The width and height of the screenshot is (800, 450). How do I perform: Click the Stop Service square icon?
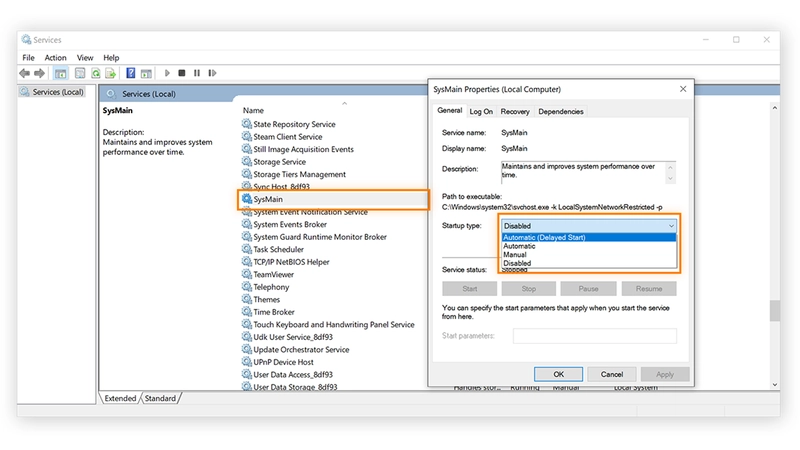click(x=182, y=73)
